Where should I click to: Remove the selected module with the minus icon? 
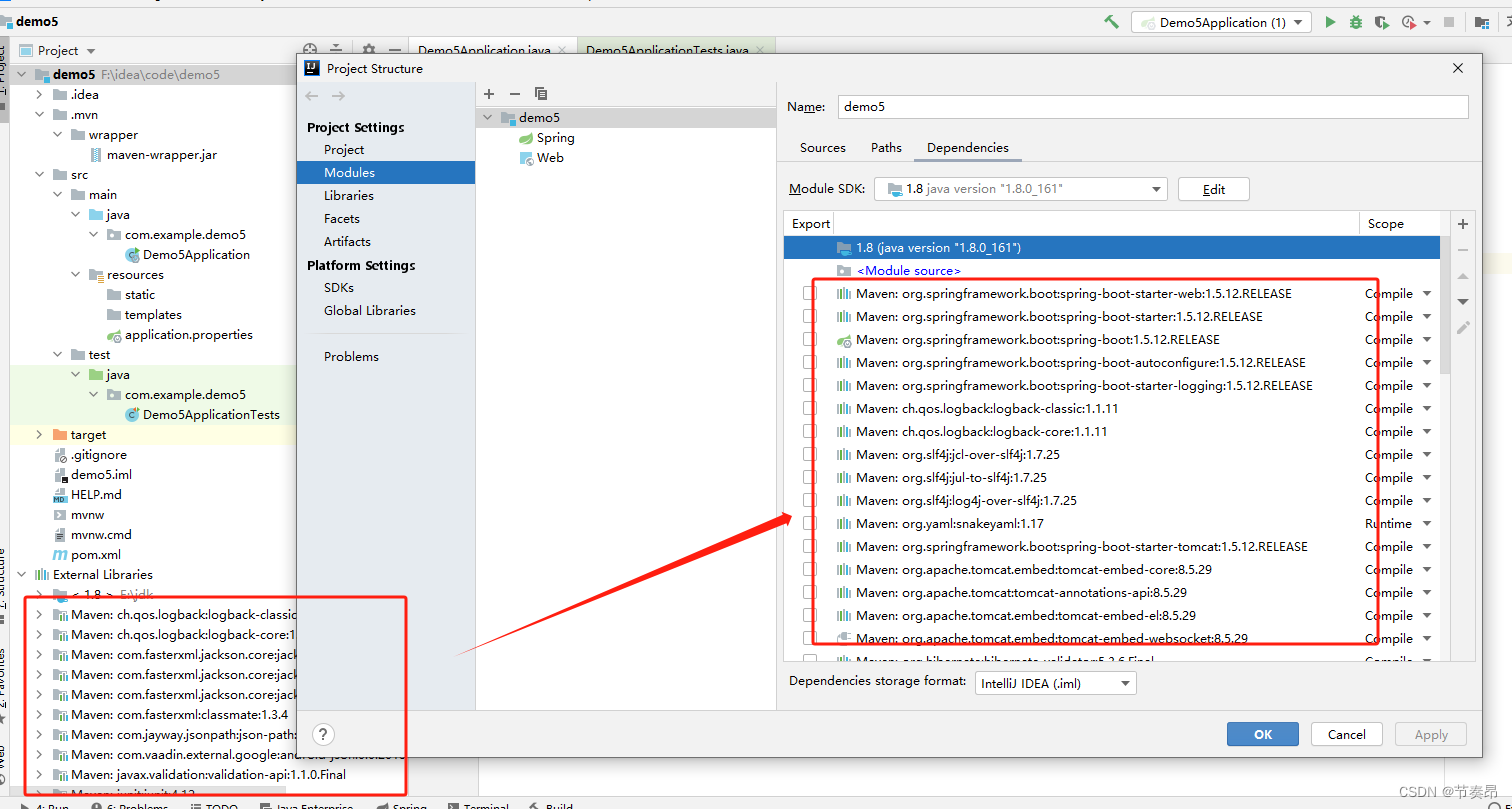515,94
